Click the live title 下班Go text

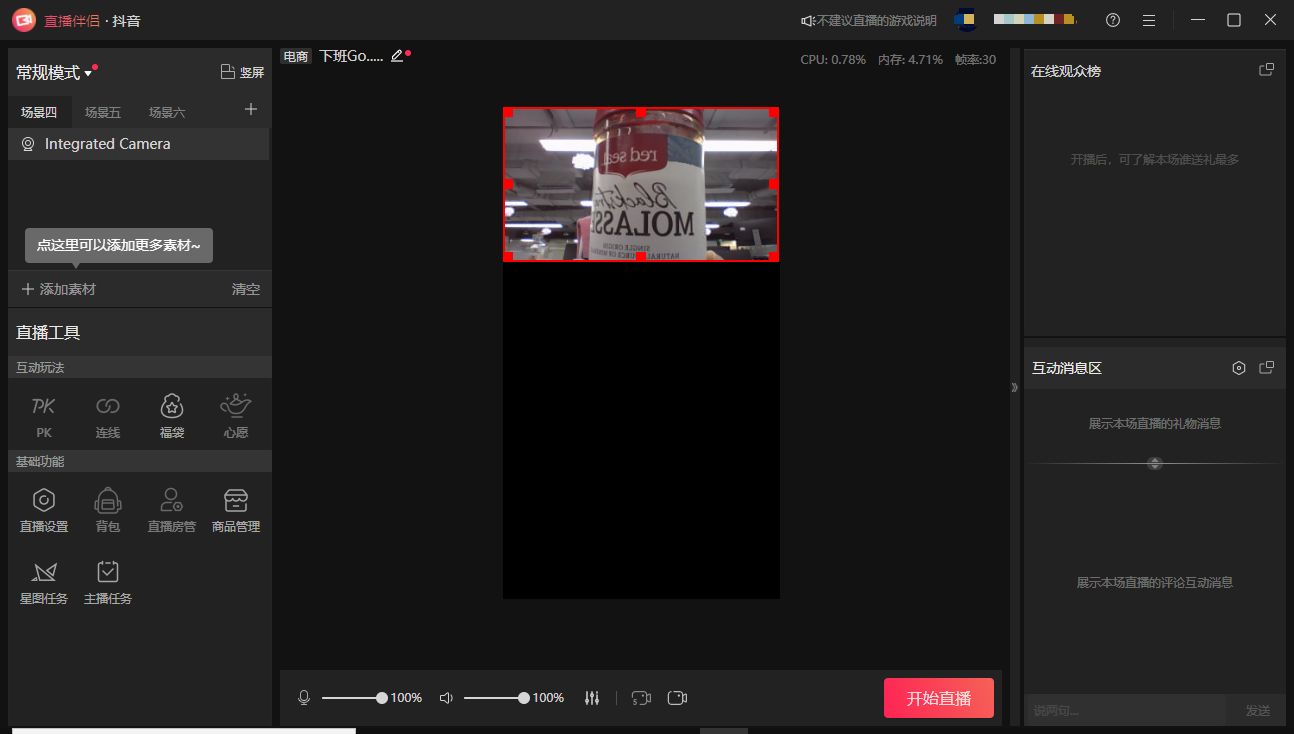351,56
